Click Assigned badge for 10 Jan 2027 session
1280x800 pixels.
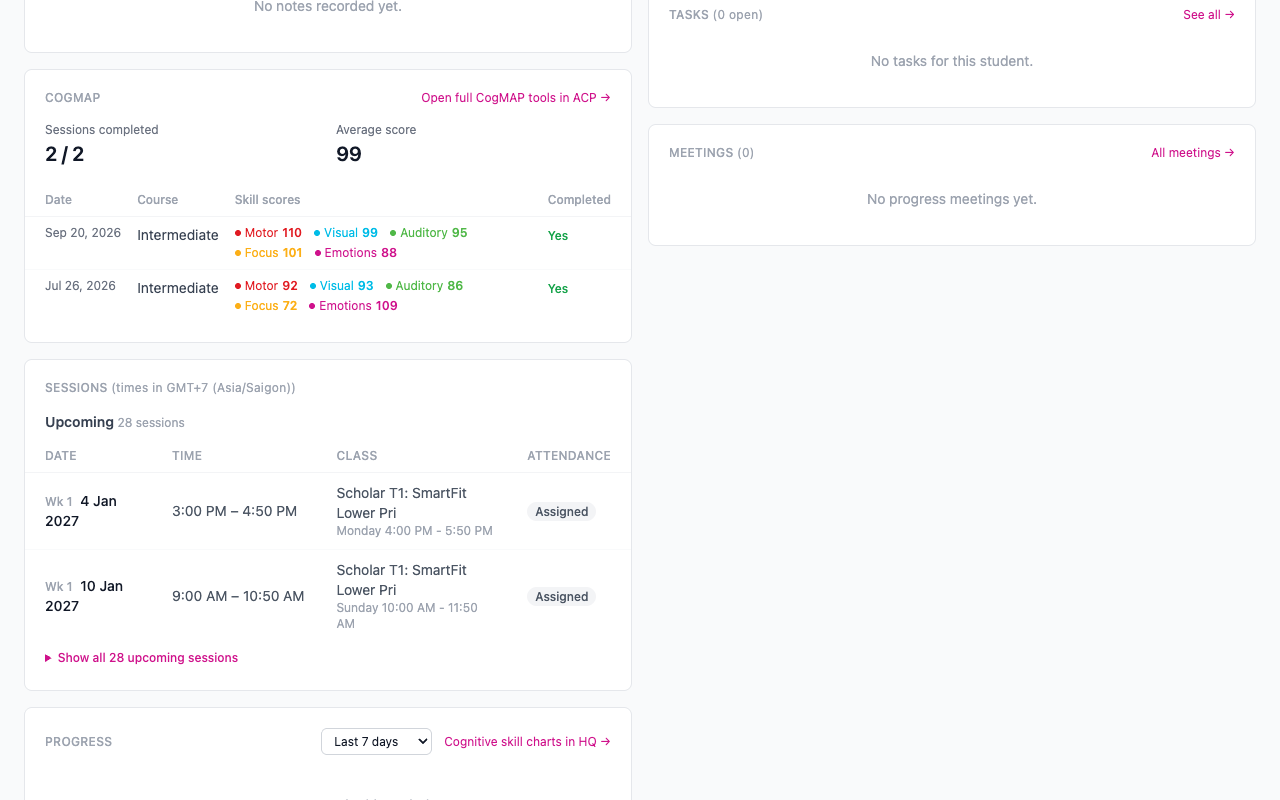tap(561, 597)
